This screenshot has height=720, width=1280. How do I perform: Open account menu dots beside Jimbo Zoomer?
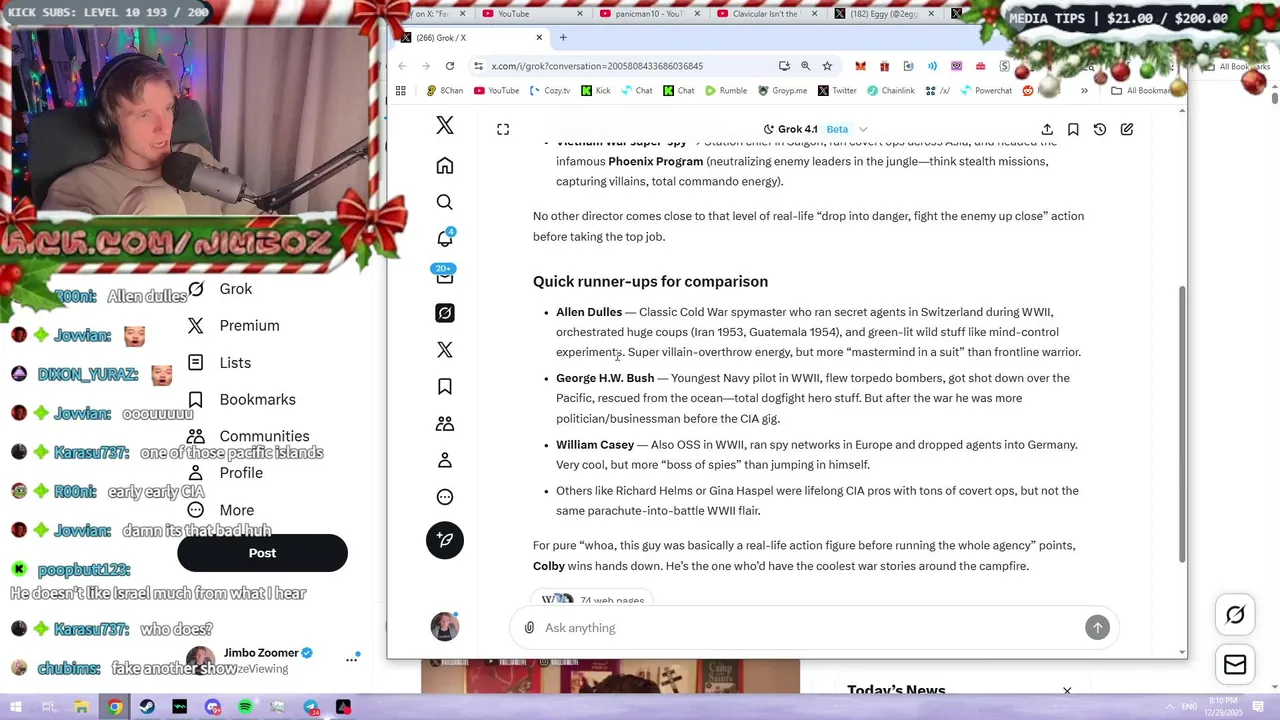click(351, 659)
